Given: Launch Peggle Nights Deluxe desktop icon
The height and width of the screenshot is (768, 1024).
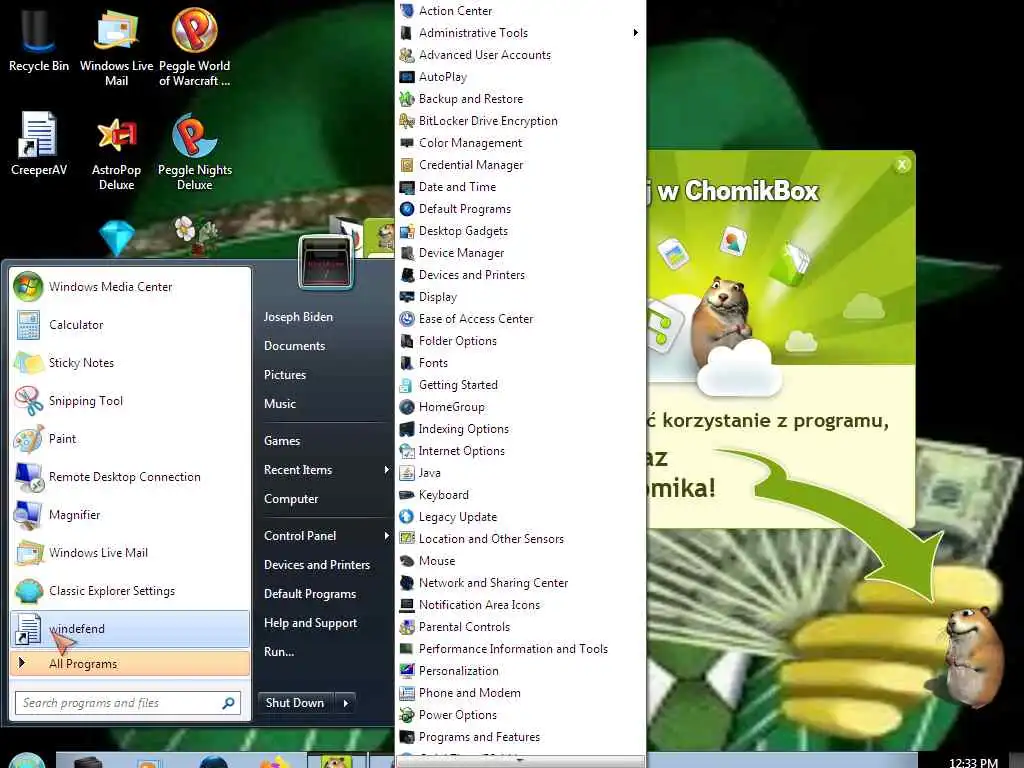Looking at the screenshot, I should tap(195, 152).
